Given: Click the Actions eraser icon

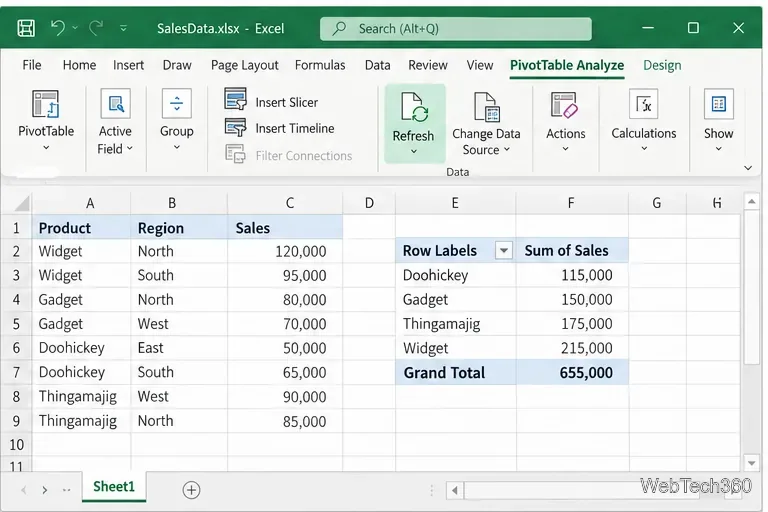Looking at the screenshot, I should [x=565, y=105].
